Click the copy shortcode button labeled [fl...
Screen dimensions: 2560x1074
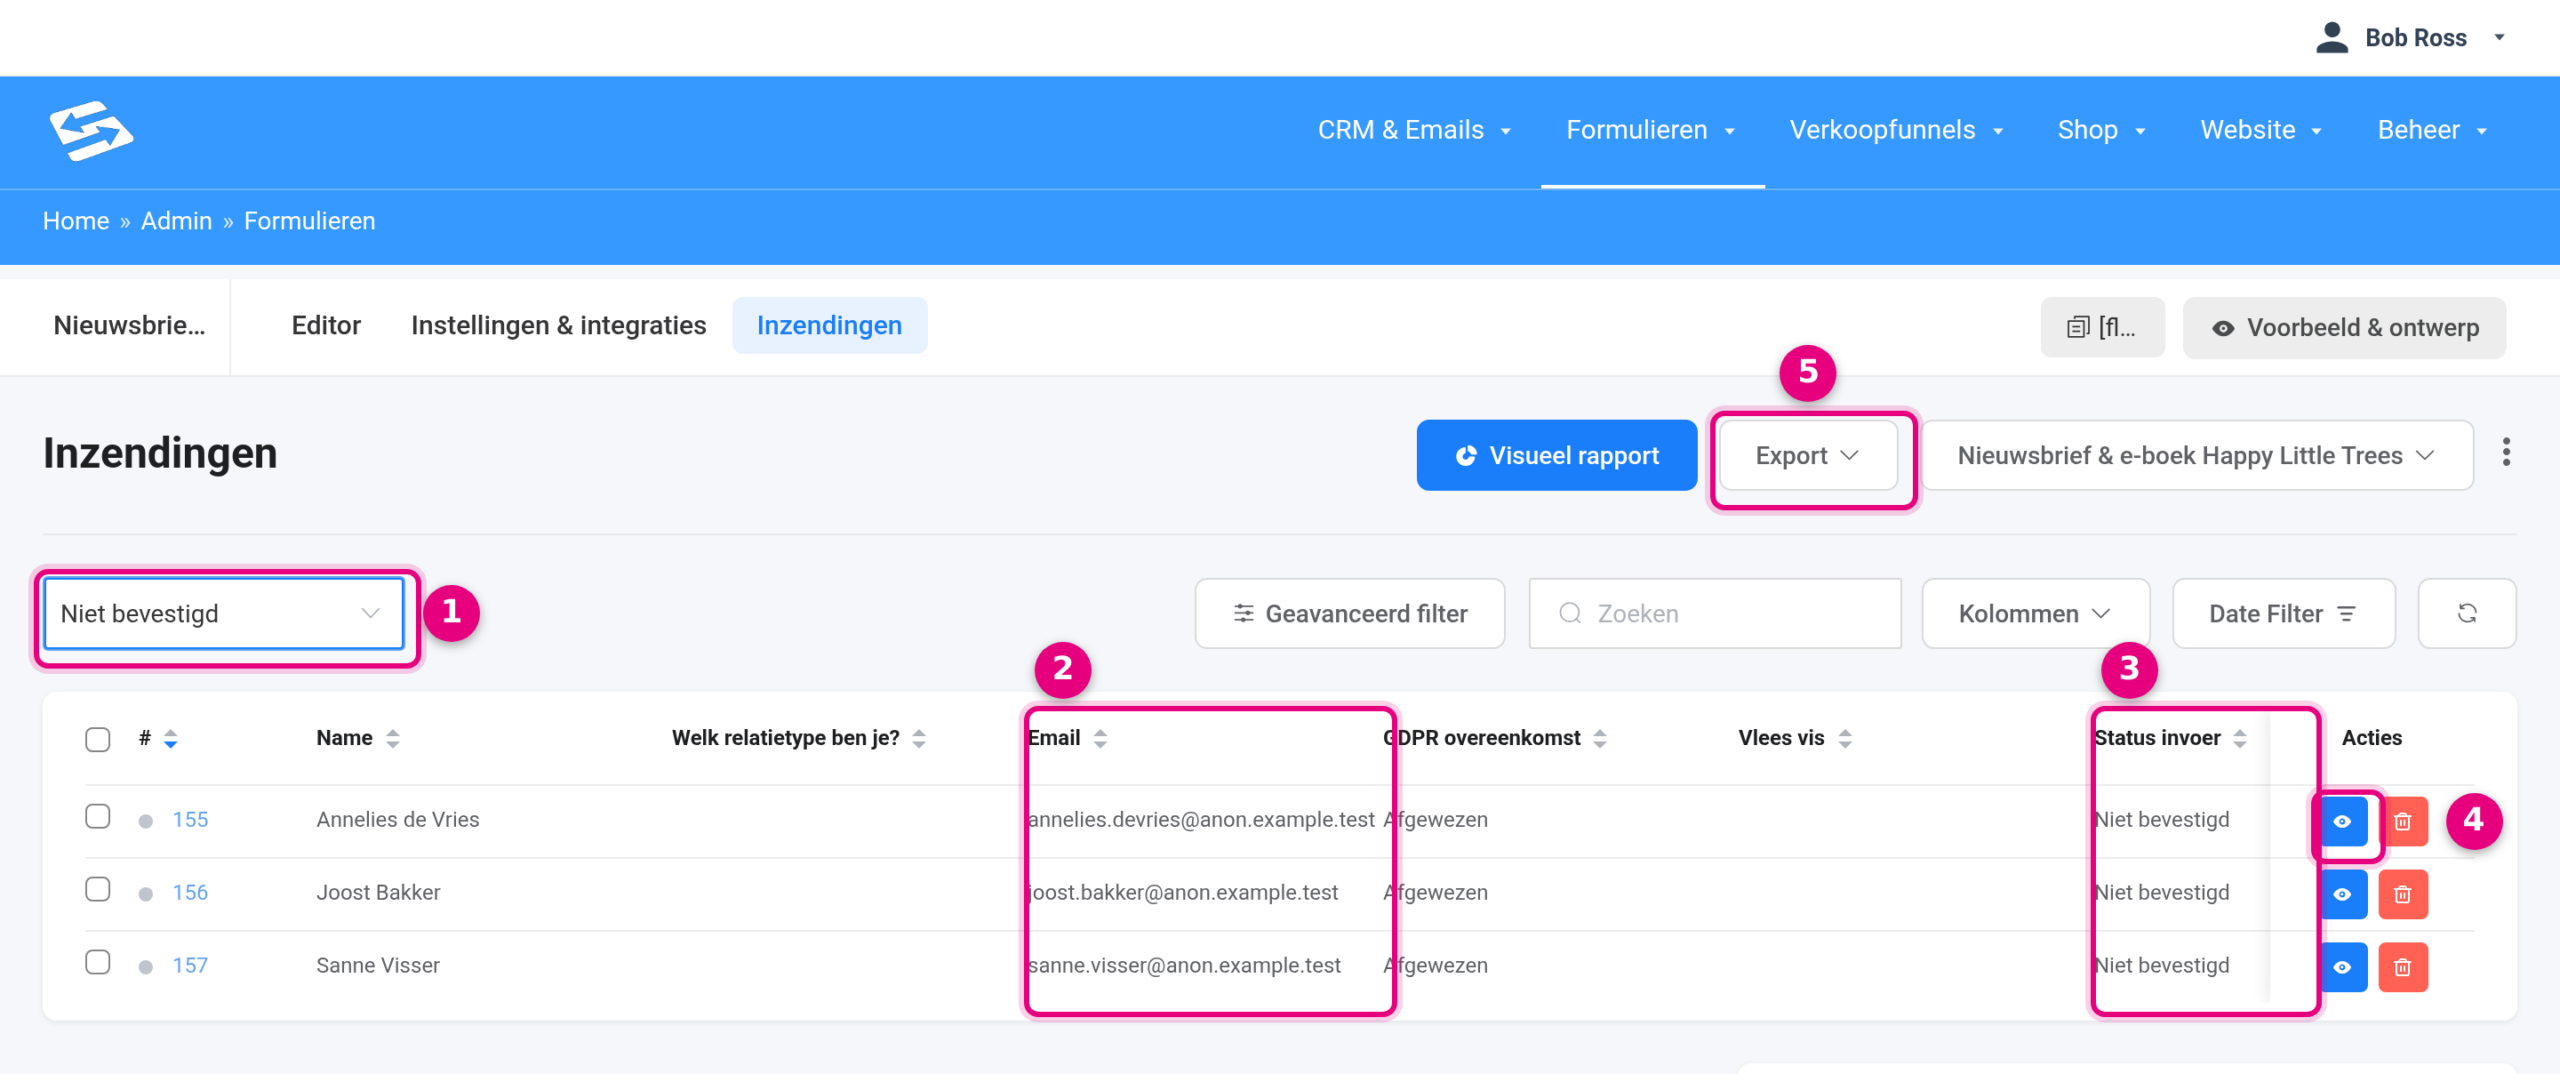2102,327
